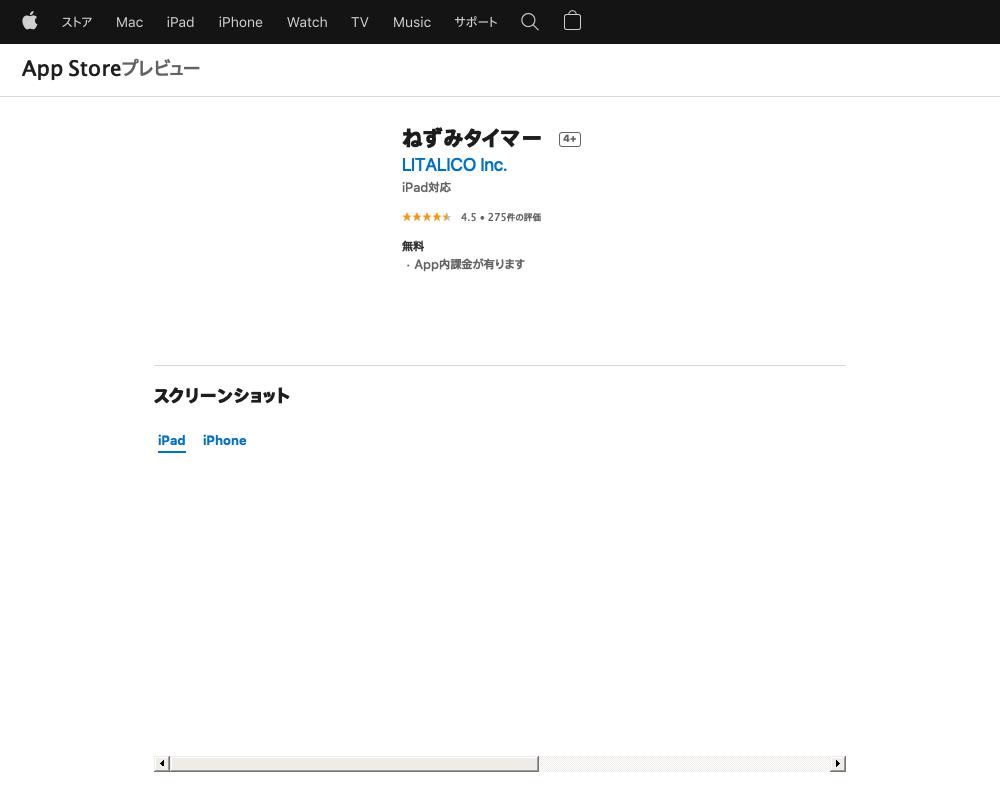Open the Music menu item
This screenshot has height=800, width=1000.
point(411,22)
